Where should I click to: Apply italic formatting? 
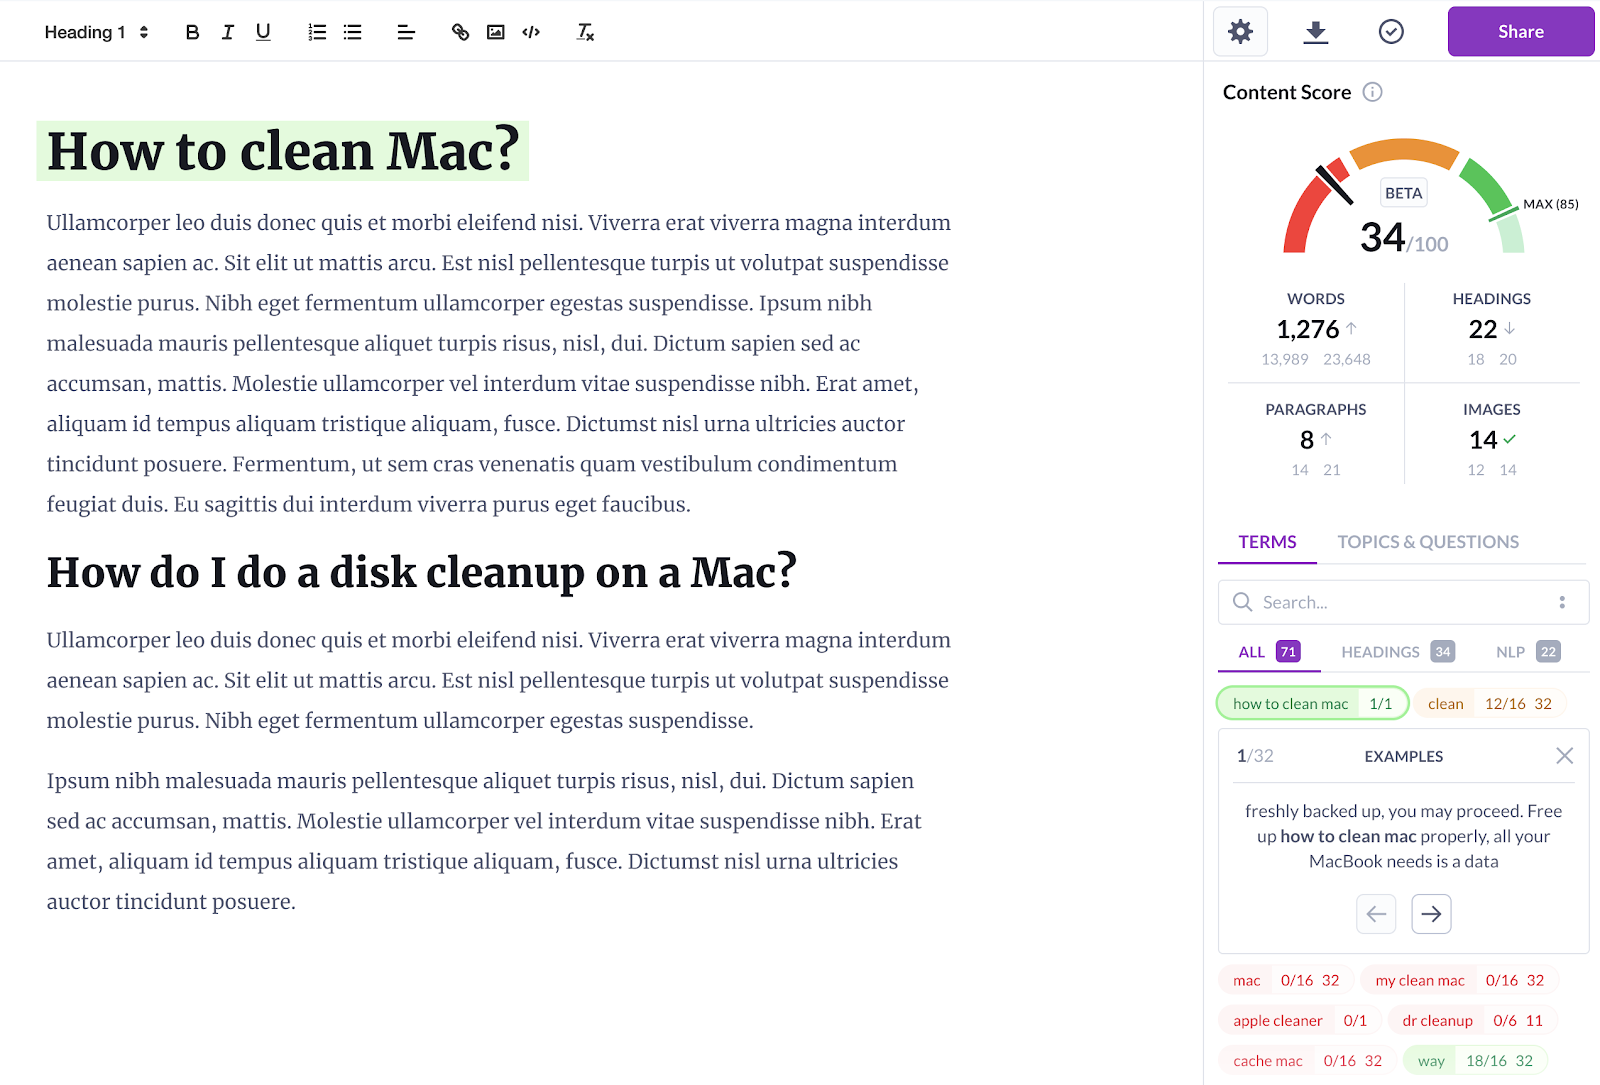(x=227, y=31)
